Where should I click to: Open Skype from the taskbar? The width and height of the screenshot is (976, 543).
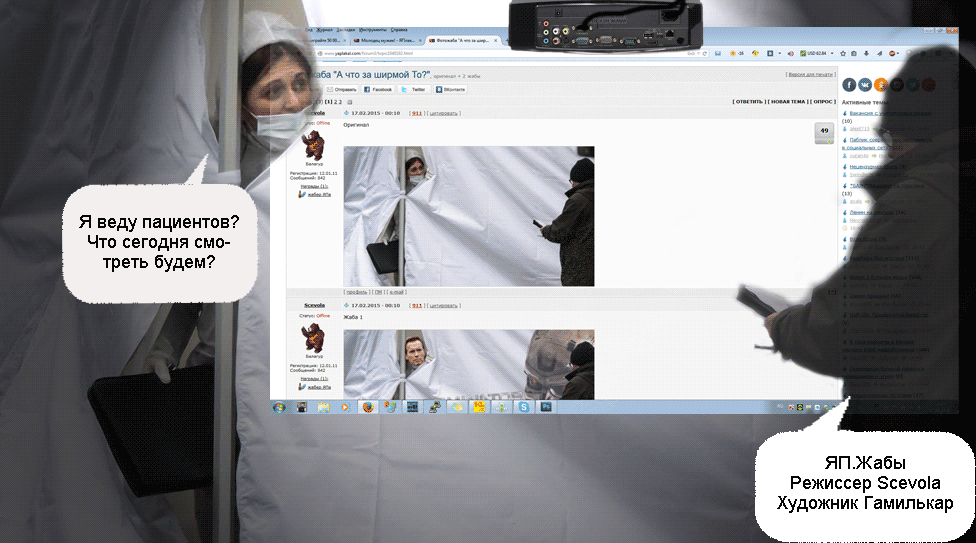523,408
